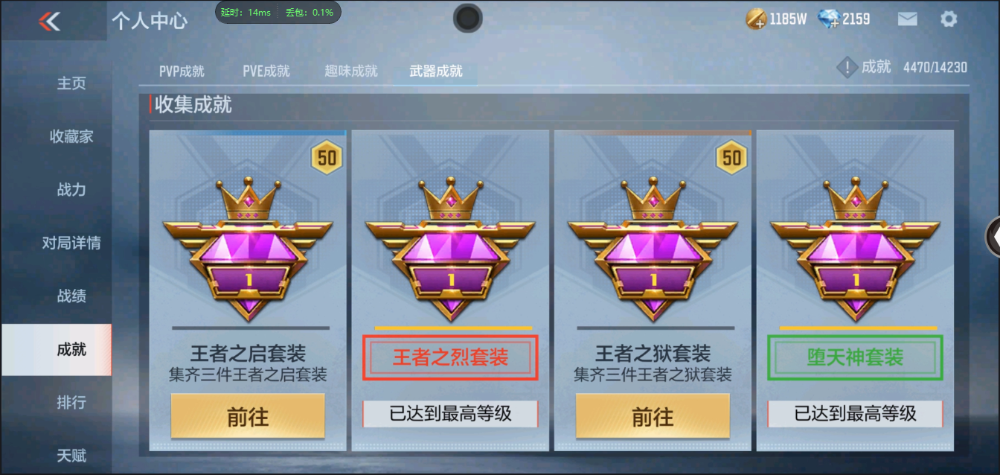Select the 武器成就 tab
The width and height of the screenshot is (1000, 475).
click(x=436, y=71)
